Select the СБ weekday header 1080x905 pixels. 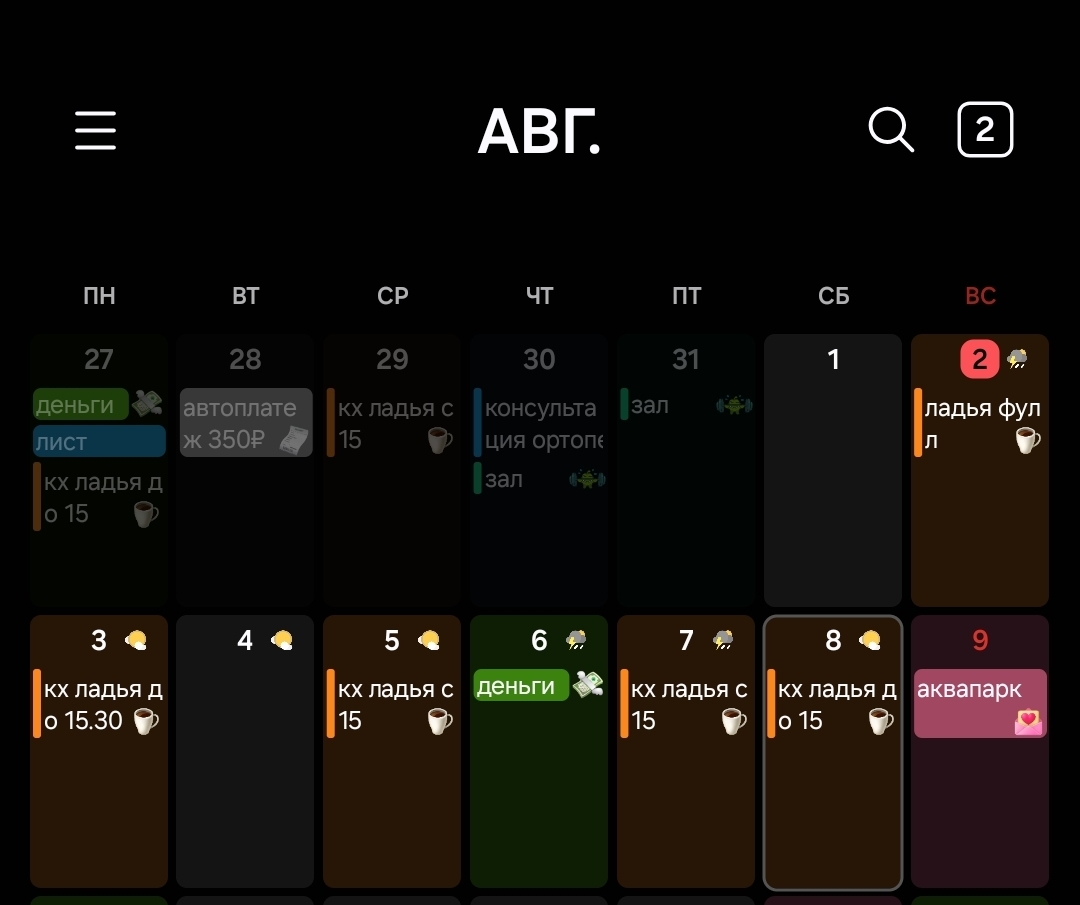pyautogui.click(x=833, y=296)
